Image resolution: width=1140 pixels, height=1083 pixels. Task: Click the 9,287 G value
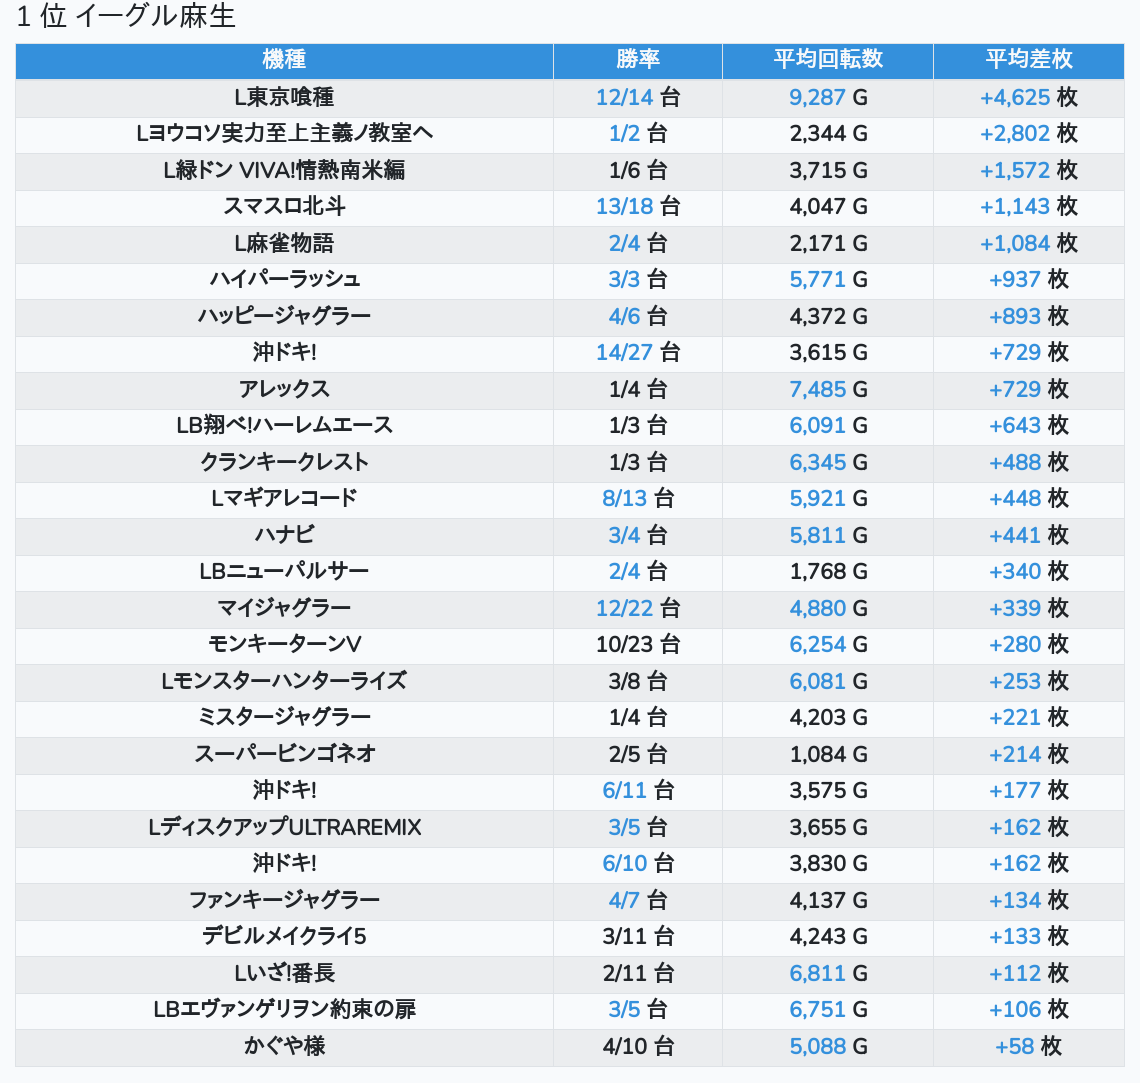(828, 97)
